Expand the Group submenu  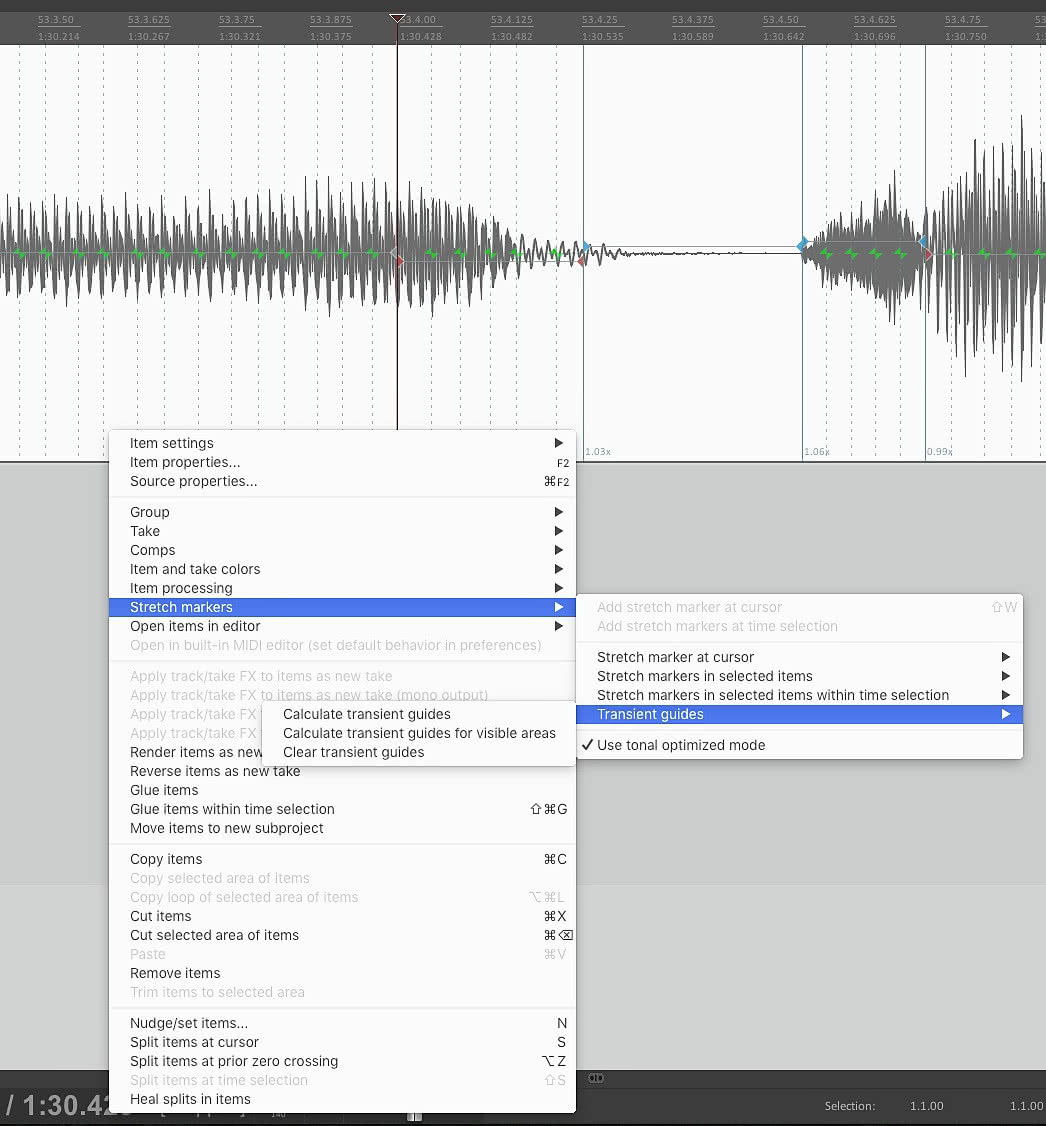[x=342, y=512]
